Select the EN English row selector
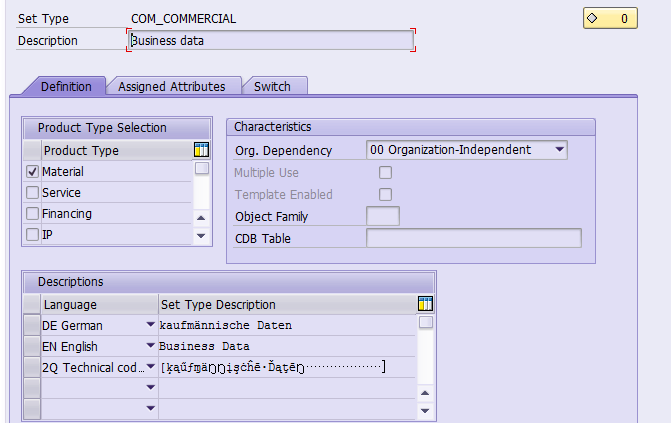Viewport: 671px width, 423px height. (x=32, y=346)
